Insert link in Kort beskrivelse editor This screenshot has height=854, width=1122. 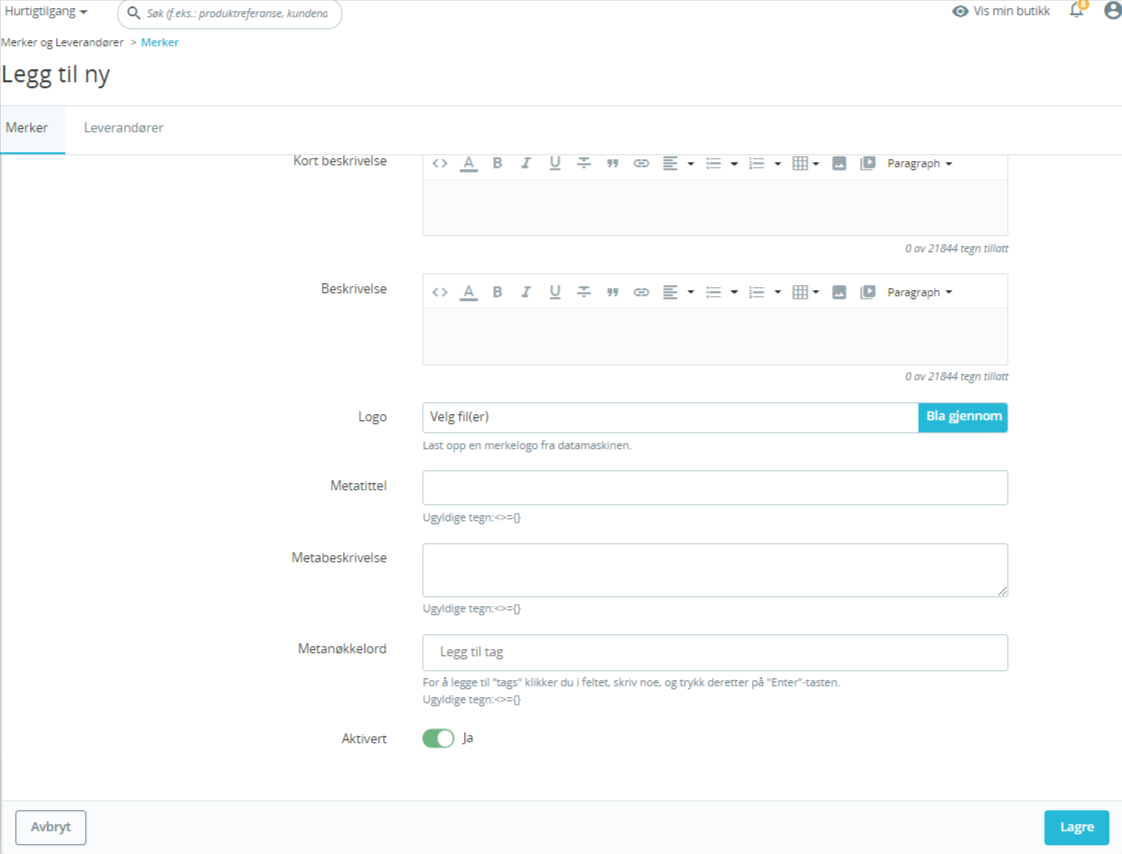point(641,163)
